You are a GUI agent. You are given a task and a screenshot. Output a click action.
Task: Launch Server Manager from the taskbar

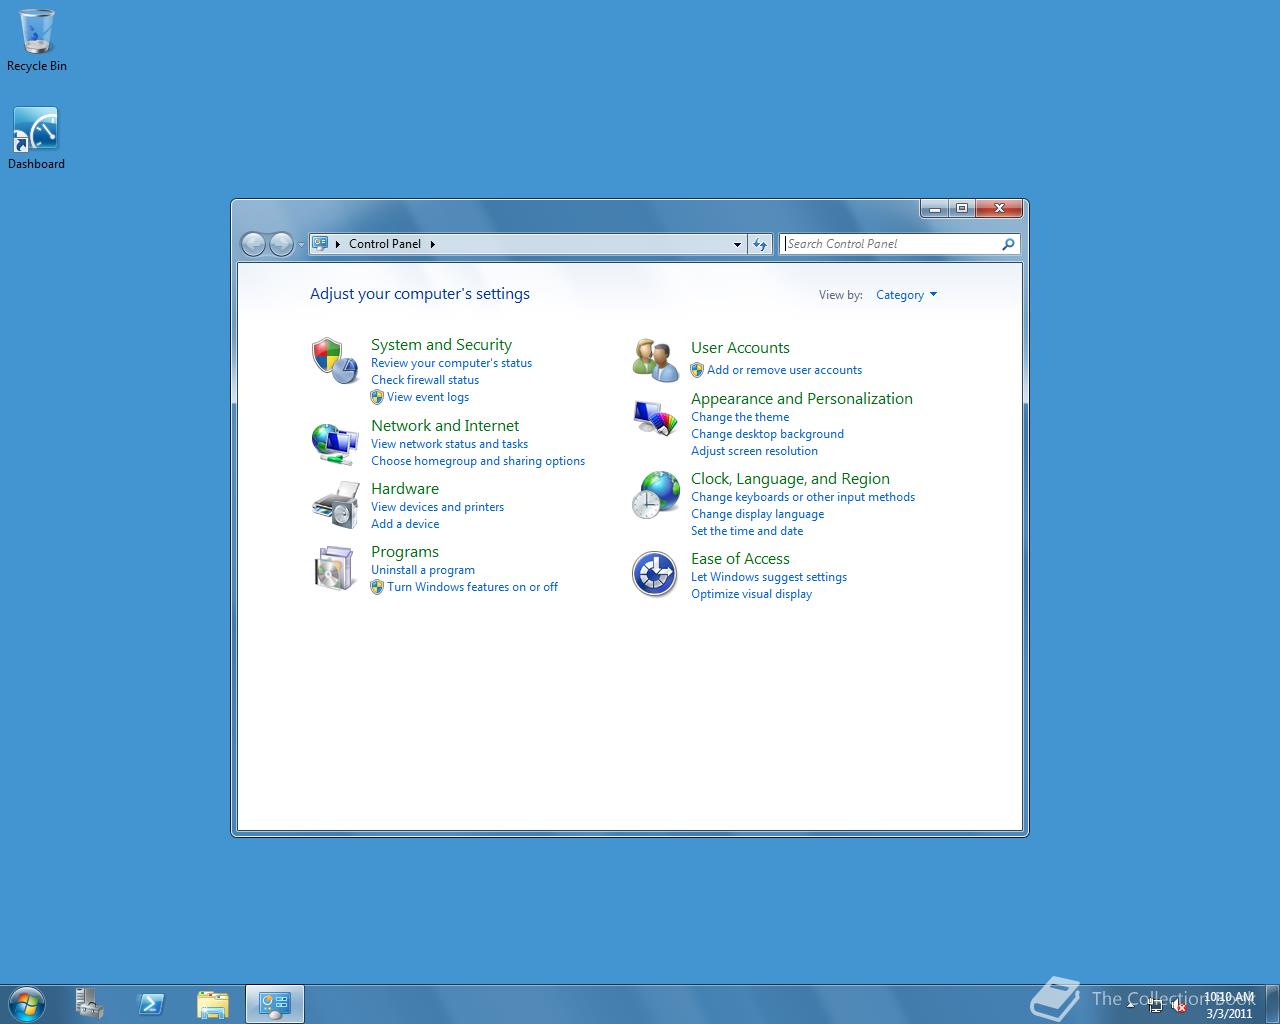coord(89,1004)
